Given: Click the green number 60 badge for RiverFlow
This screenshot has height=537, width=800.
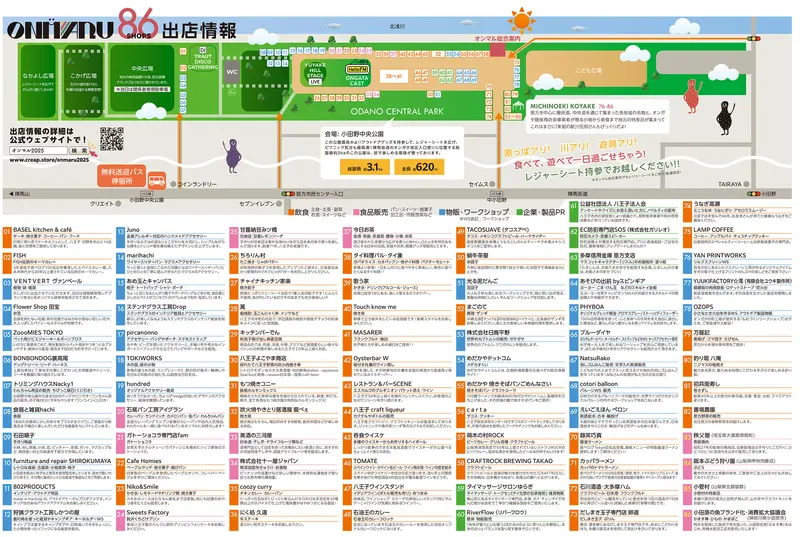Looking at the screenshot, I should [x=460, y=521].
